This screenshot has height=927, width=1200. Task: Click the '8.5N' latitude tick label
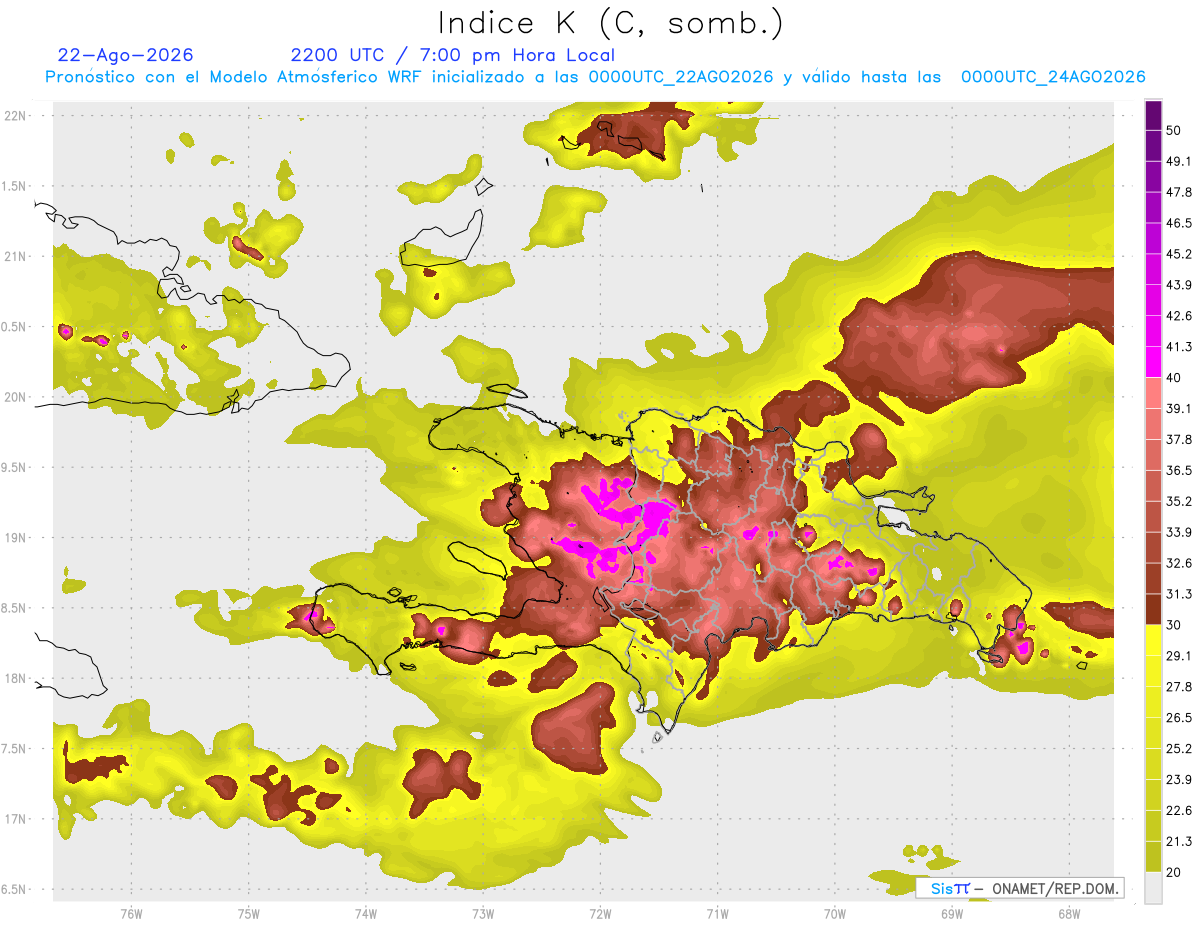(13, 608)
